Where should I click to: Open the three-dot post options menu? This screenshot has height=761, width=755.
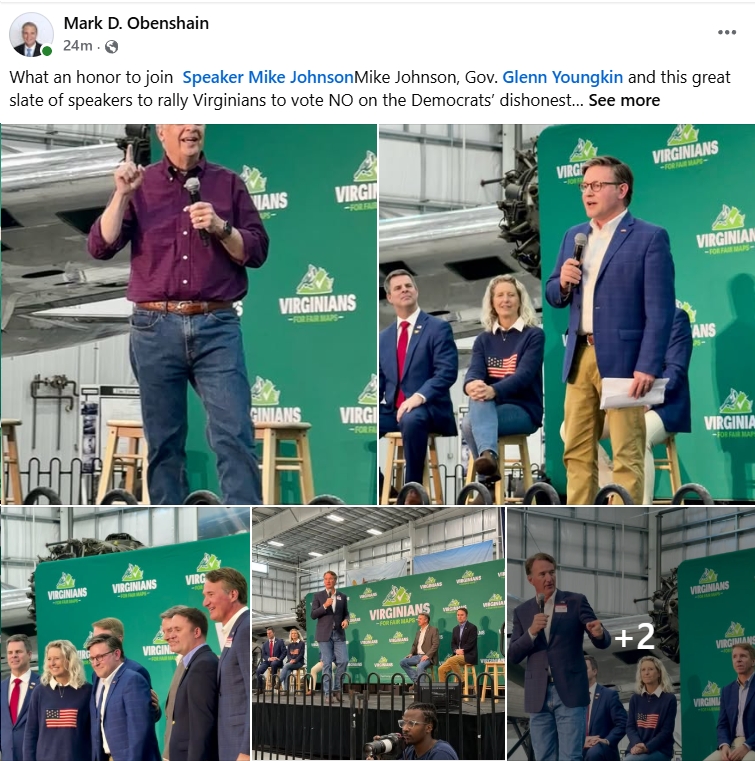[x=726, y=32]
